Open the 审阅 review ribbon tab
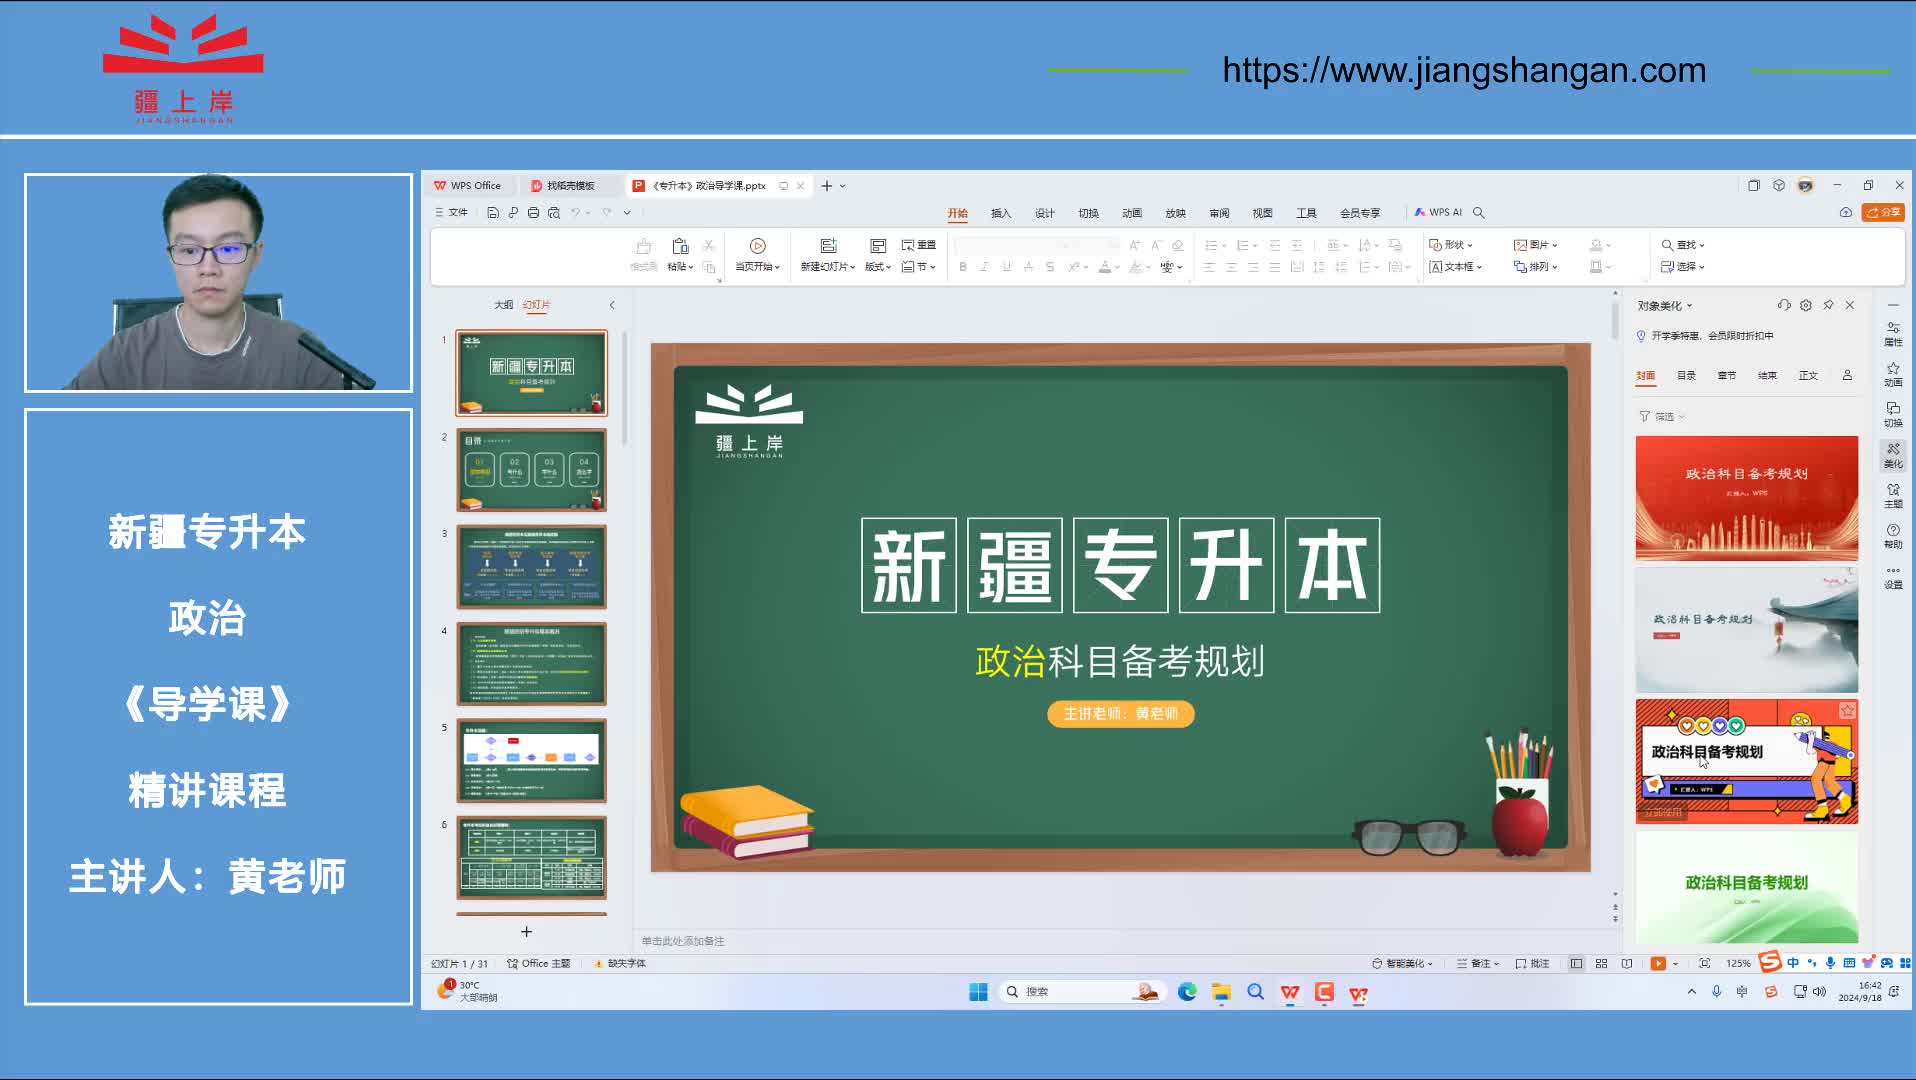 (x=1219, y=213)
